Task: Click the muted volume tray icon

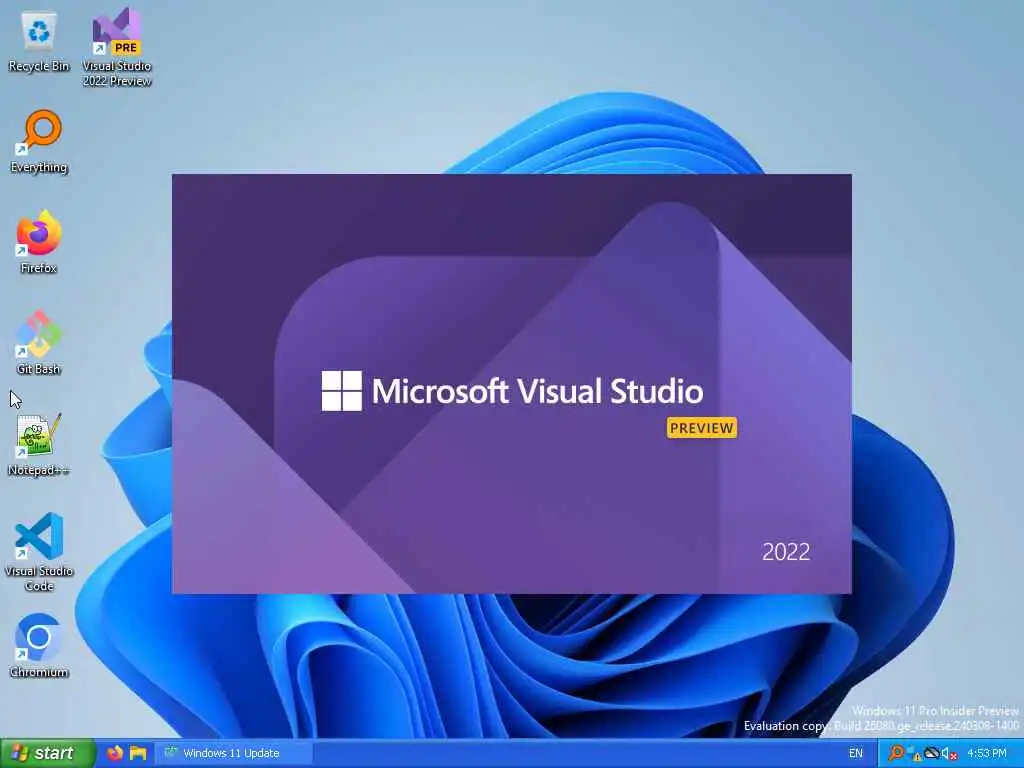Action: pyautogui.click(x=949, y=754)
